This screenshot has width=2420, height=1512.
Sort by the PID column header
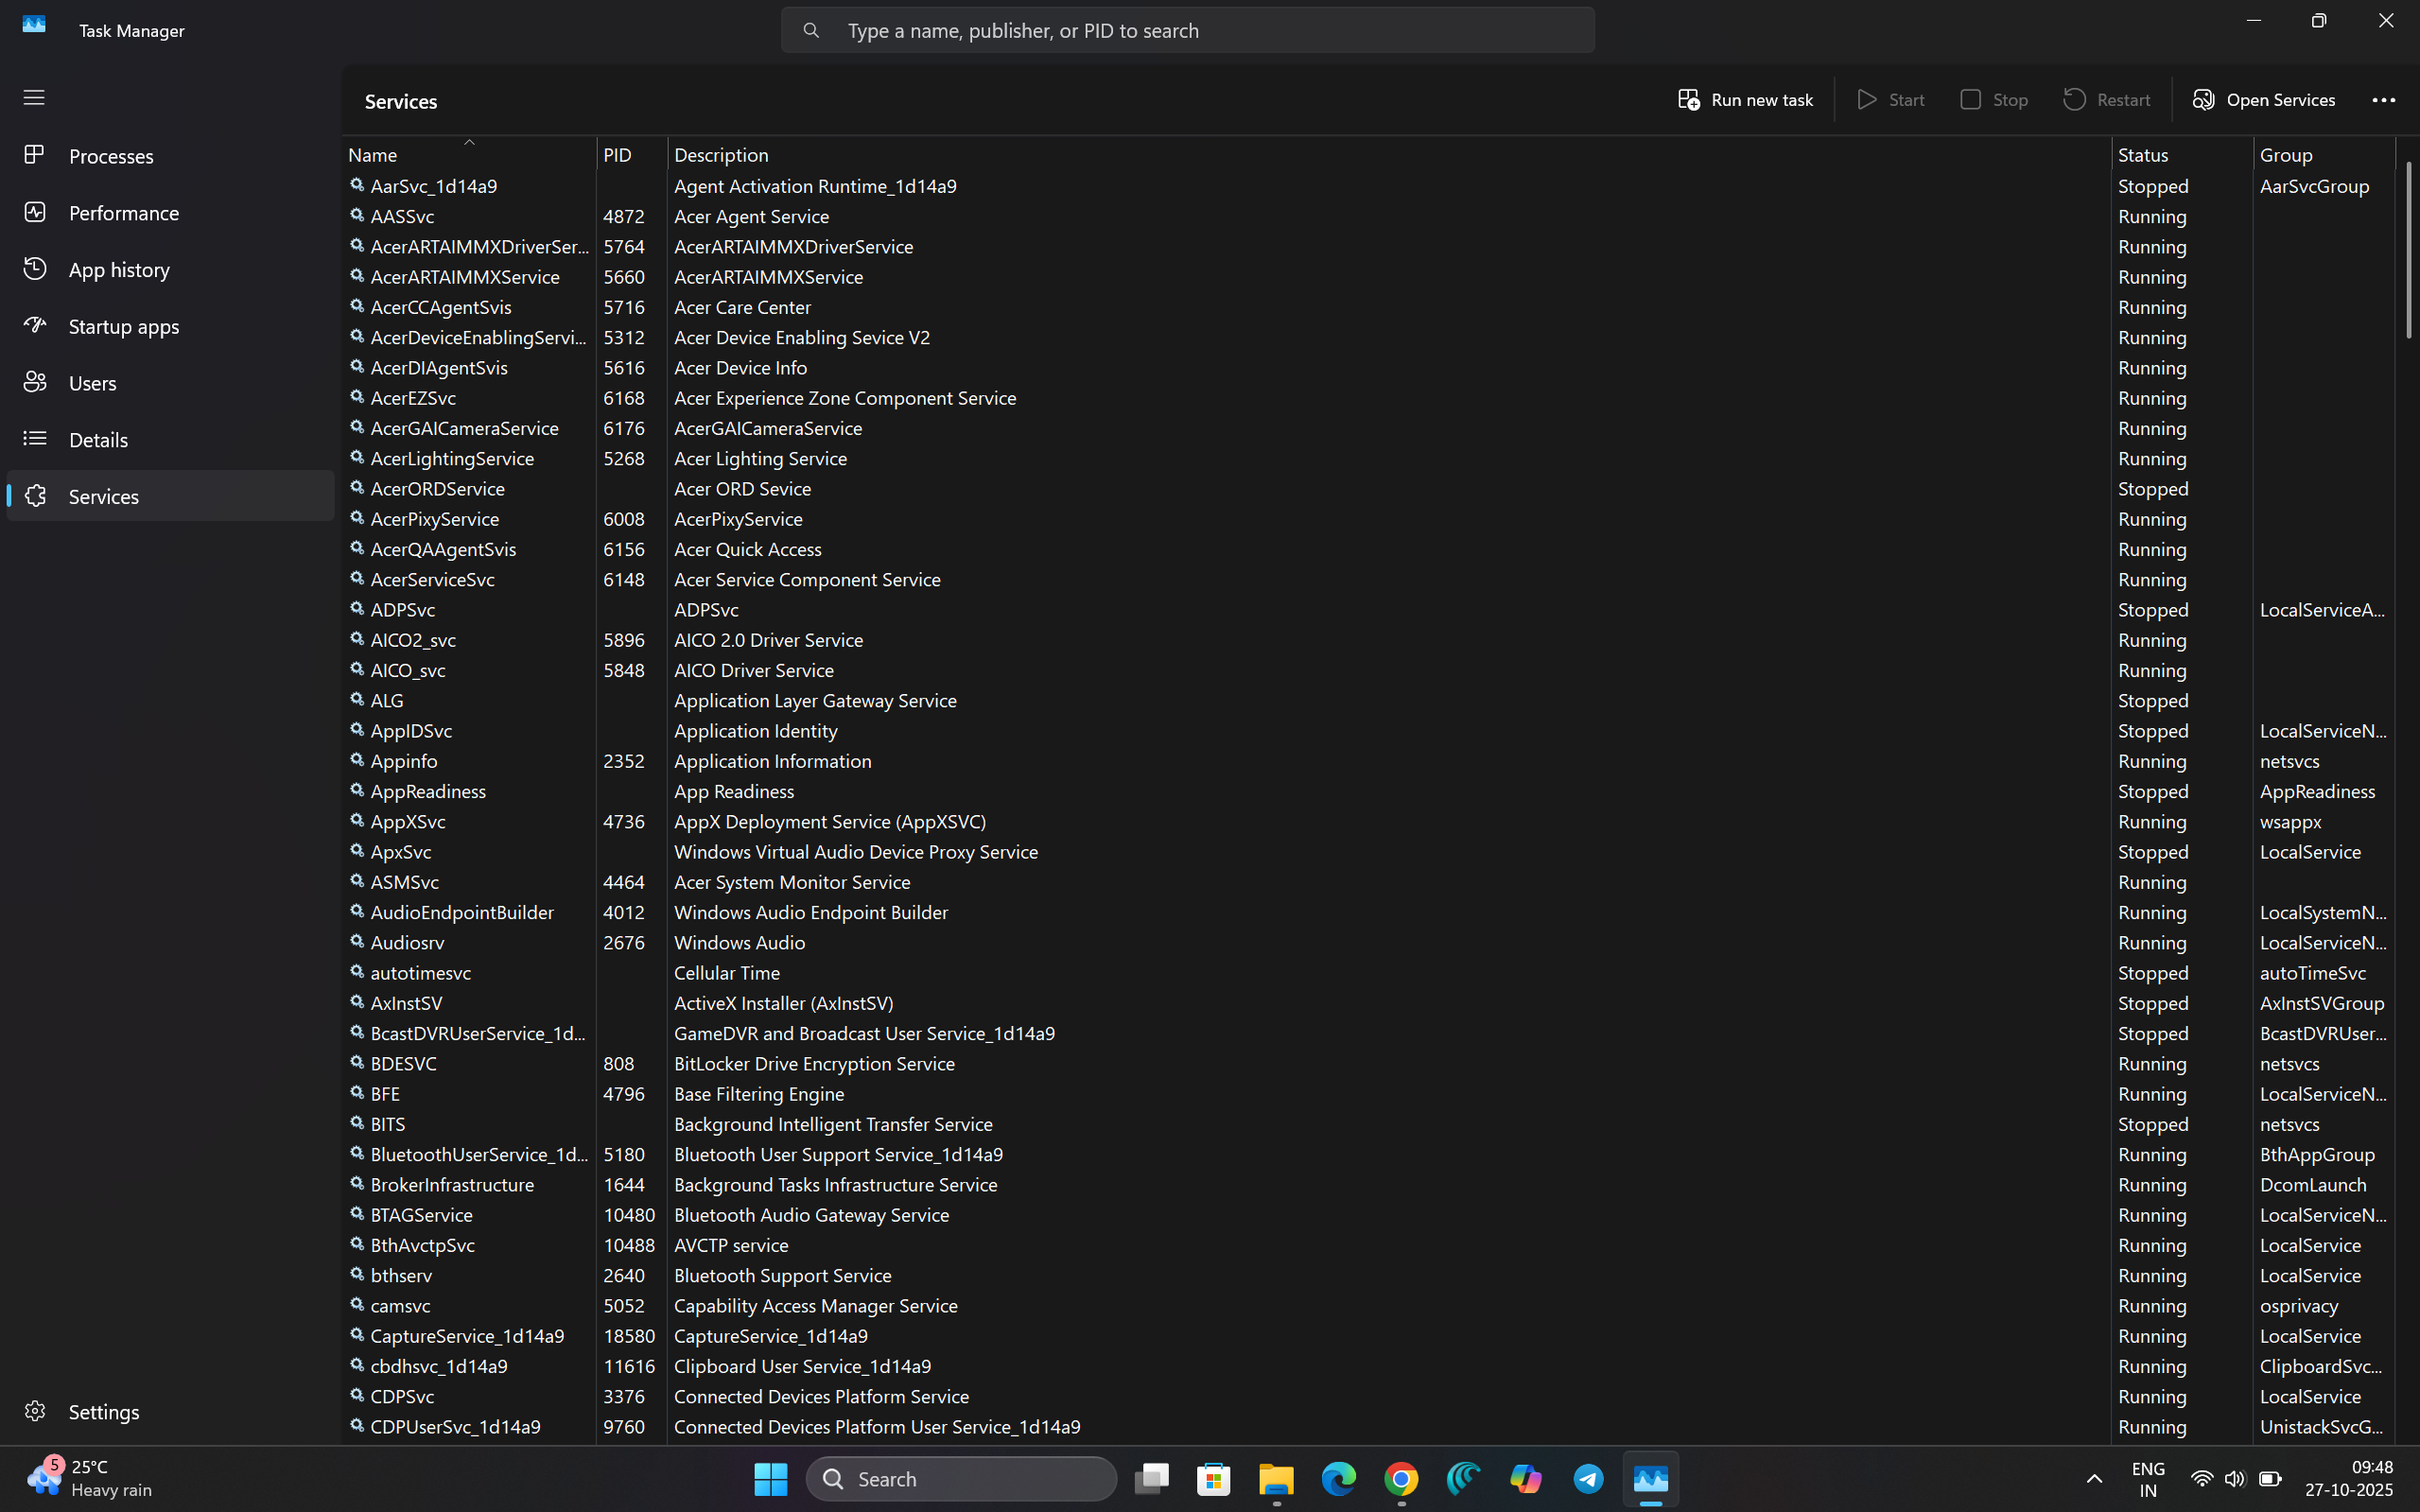(617, 155)
